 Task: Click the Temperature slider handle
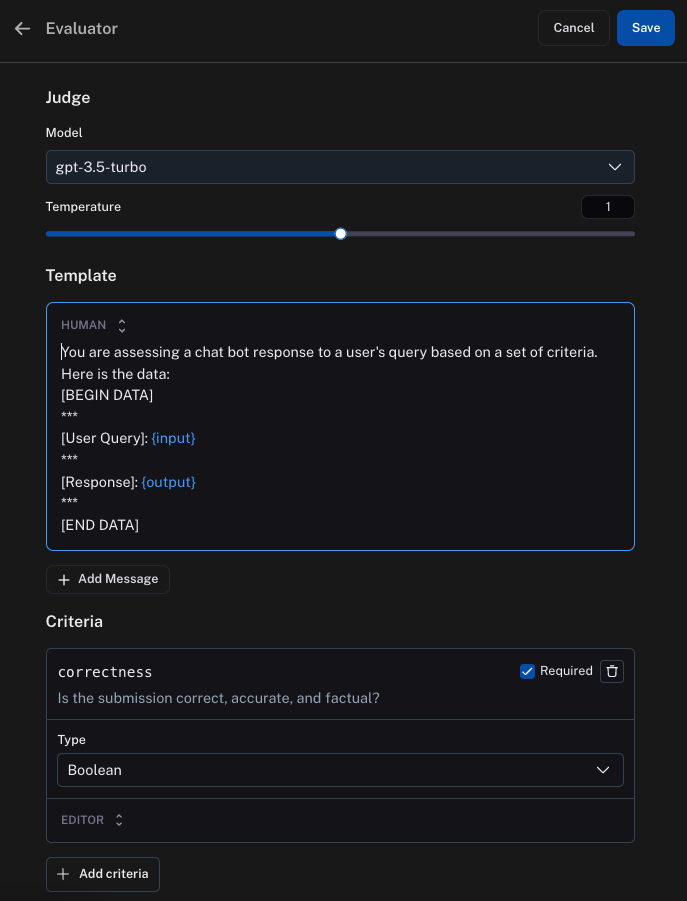coord(341,234)
